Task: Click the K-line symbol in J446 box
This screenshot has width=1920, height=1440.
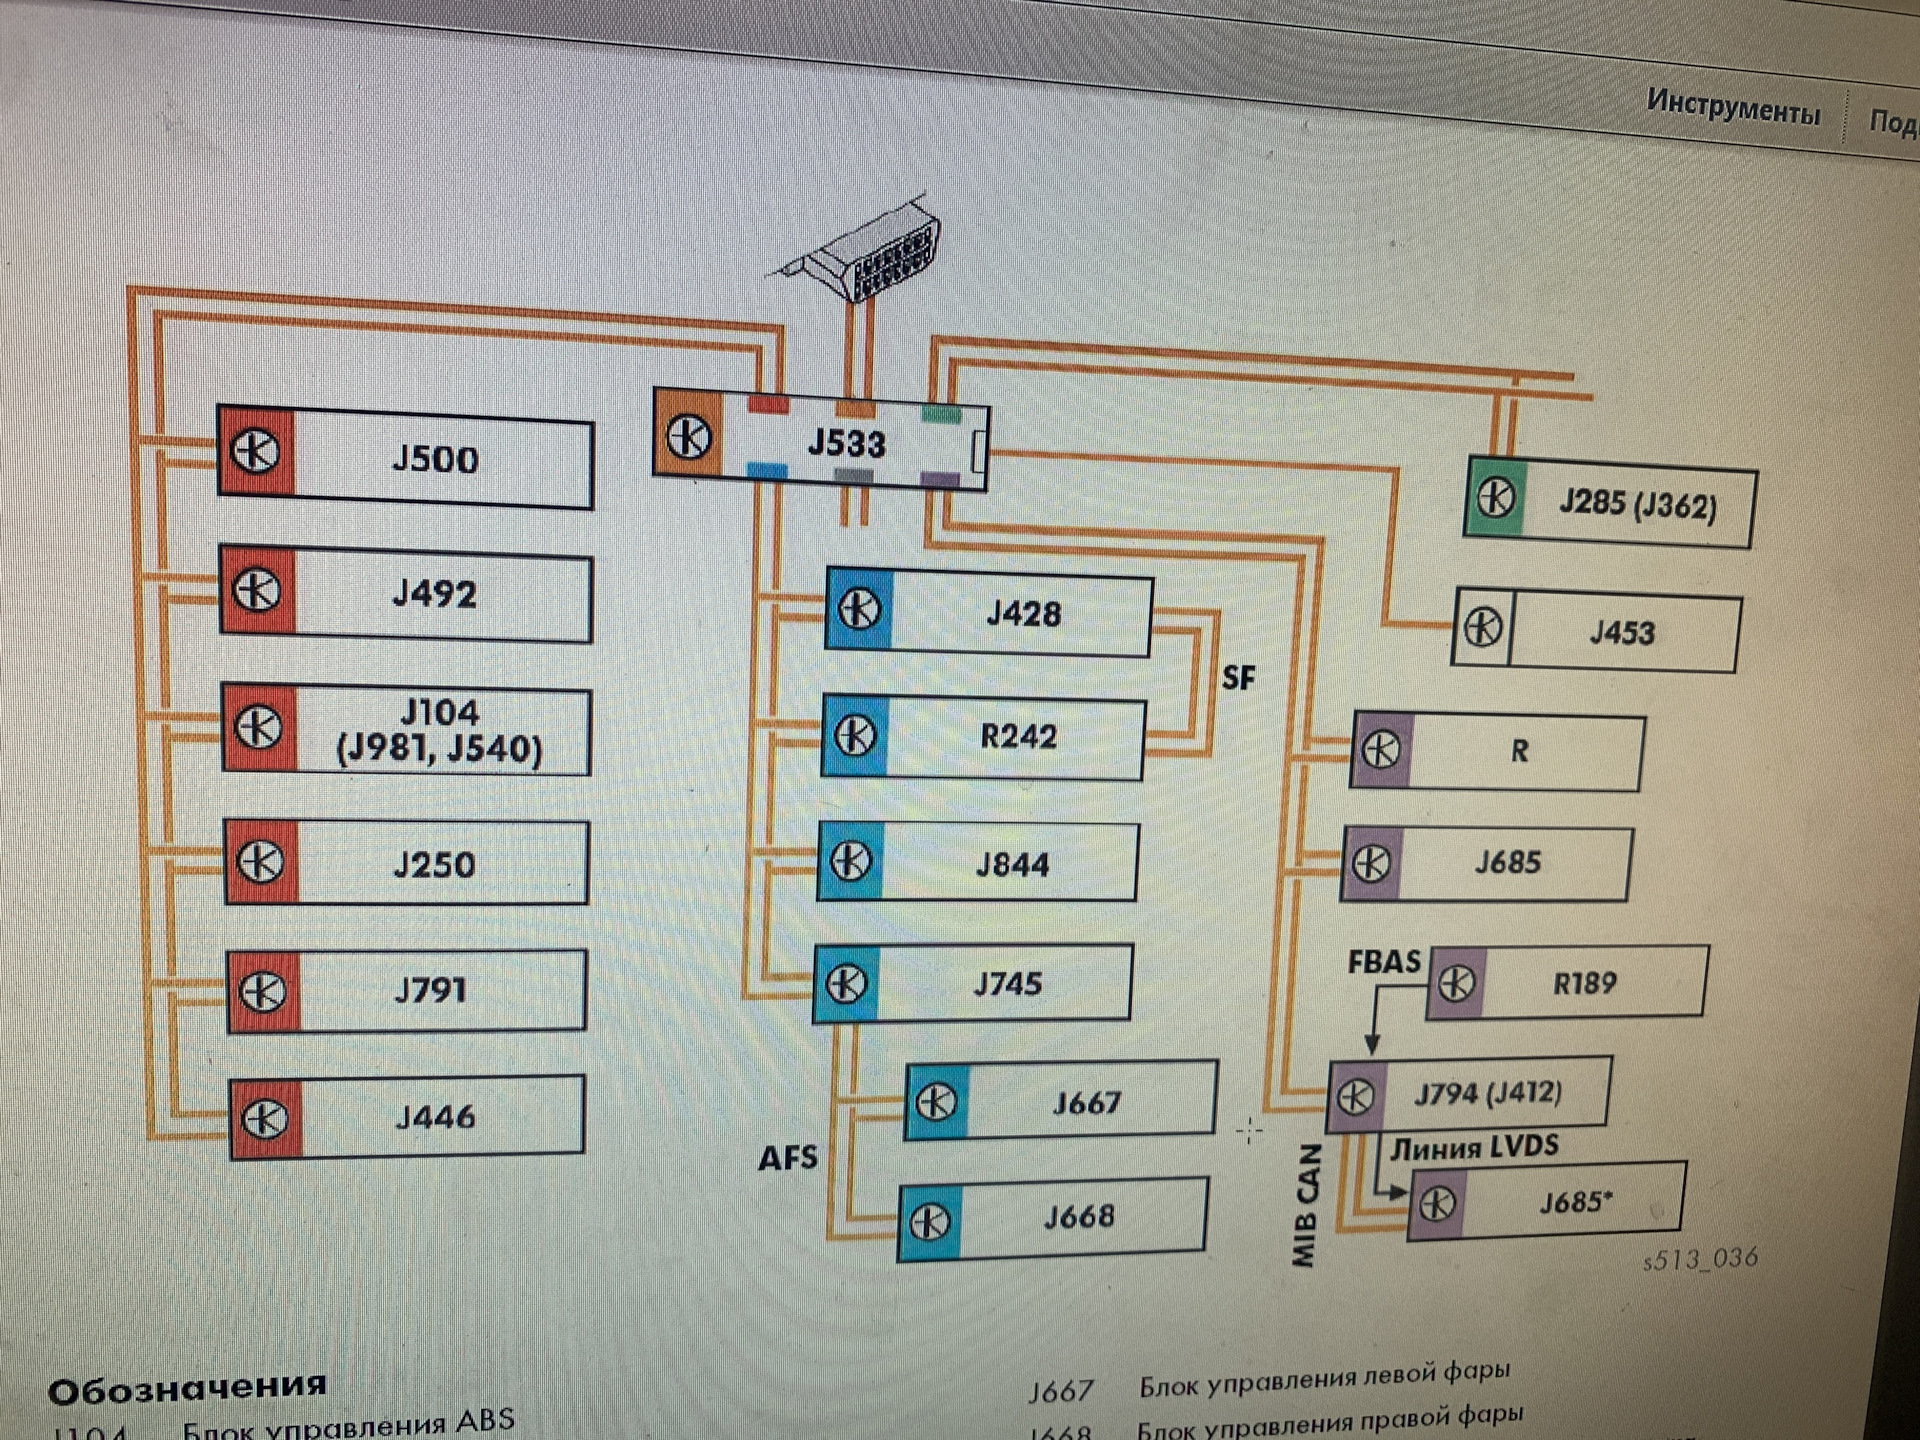Action: pos(265,1118)
